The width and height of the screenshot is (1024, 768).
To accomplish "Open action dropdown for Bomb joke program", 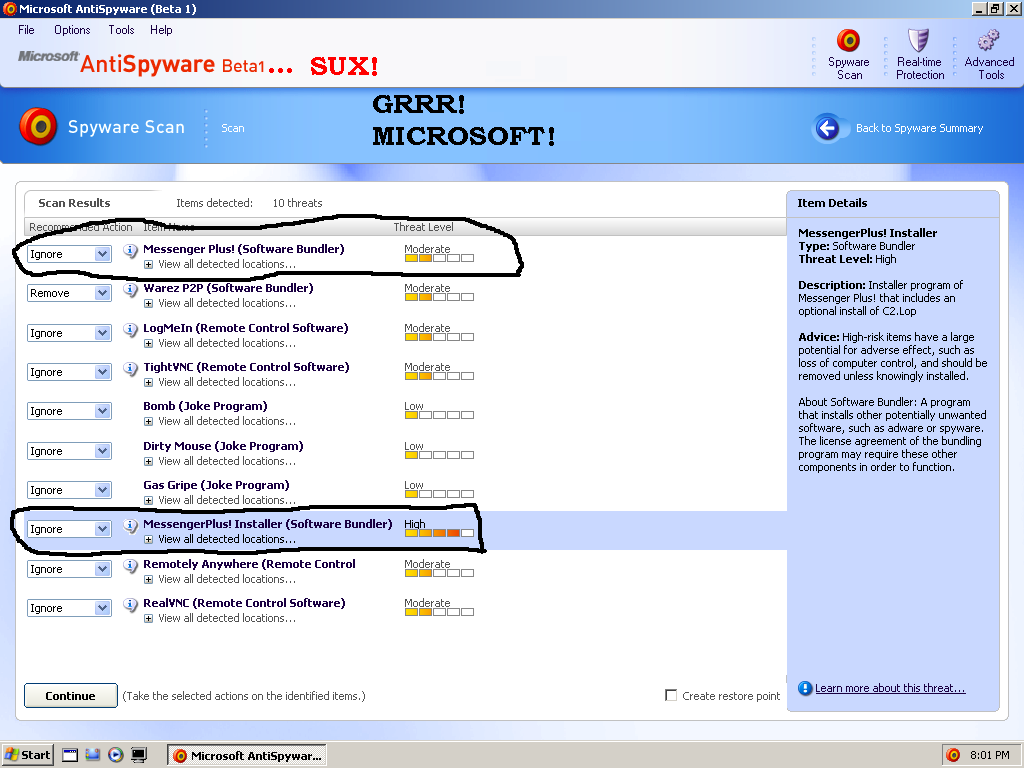I will 102,411.
